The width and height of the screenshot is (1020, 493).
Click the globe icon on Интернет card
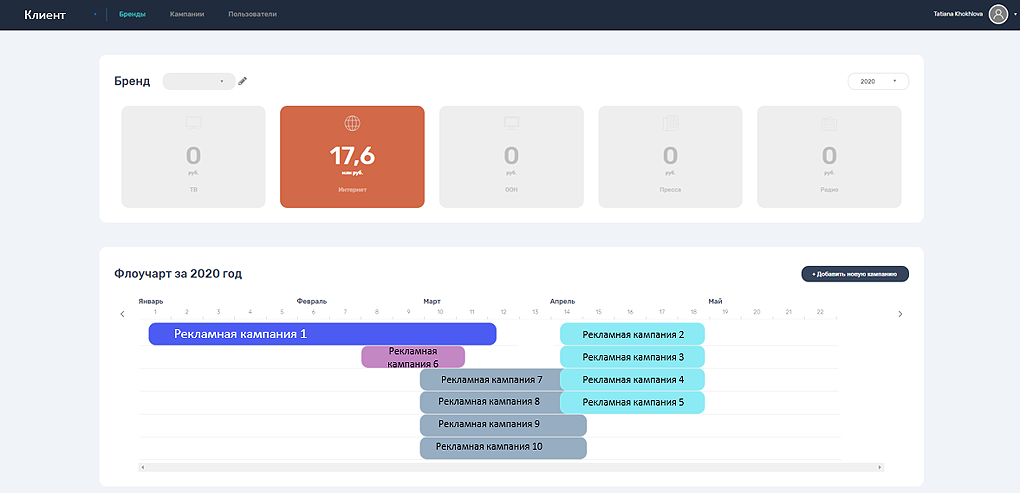[x=352, y=124]
